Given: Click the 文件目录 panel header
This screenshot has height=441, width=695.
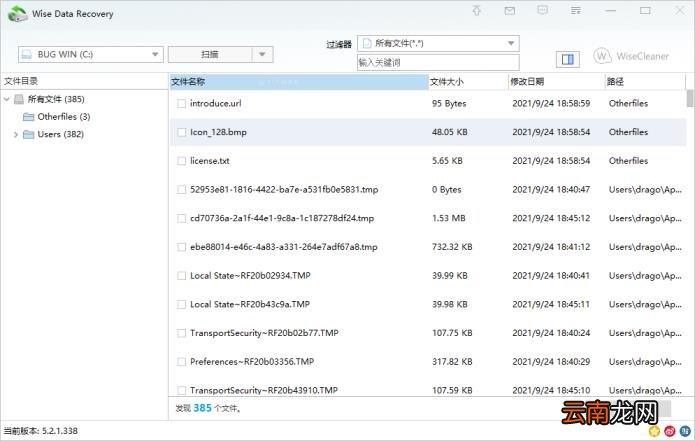Looking at the screenshot, I should (x=21, y=81).
